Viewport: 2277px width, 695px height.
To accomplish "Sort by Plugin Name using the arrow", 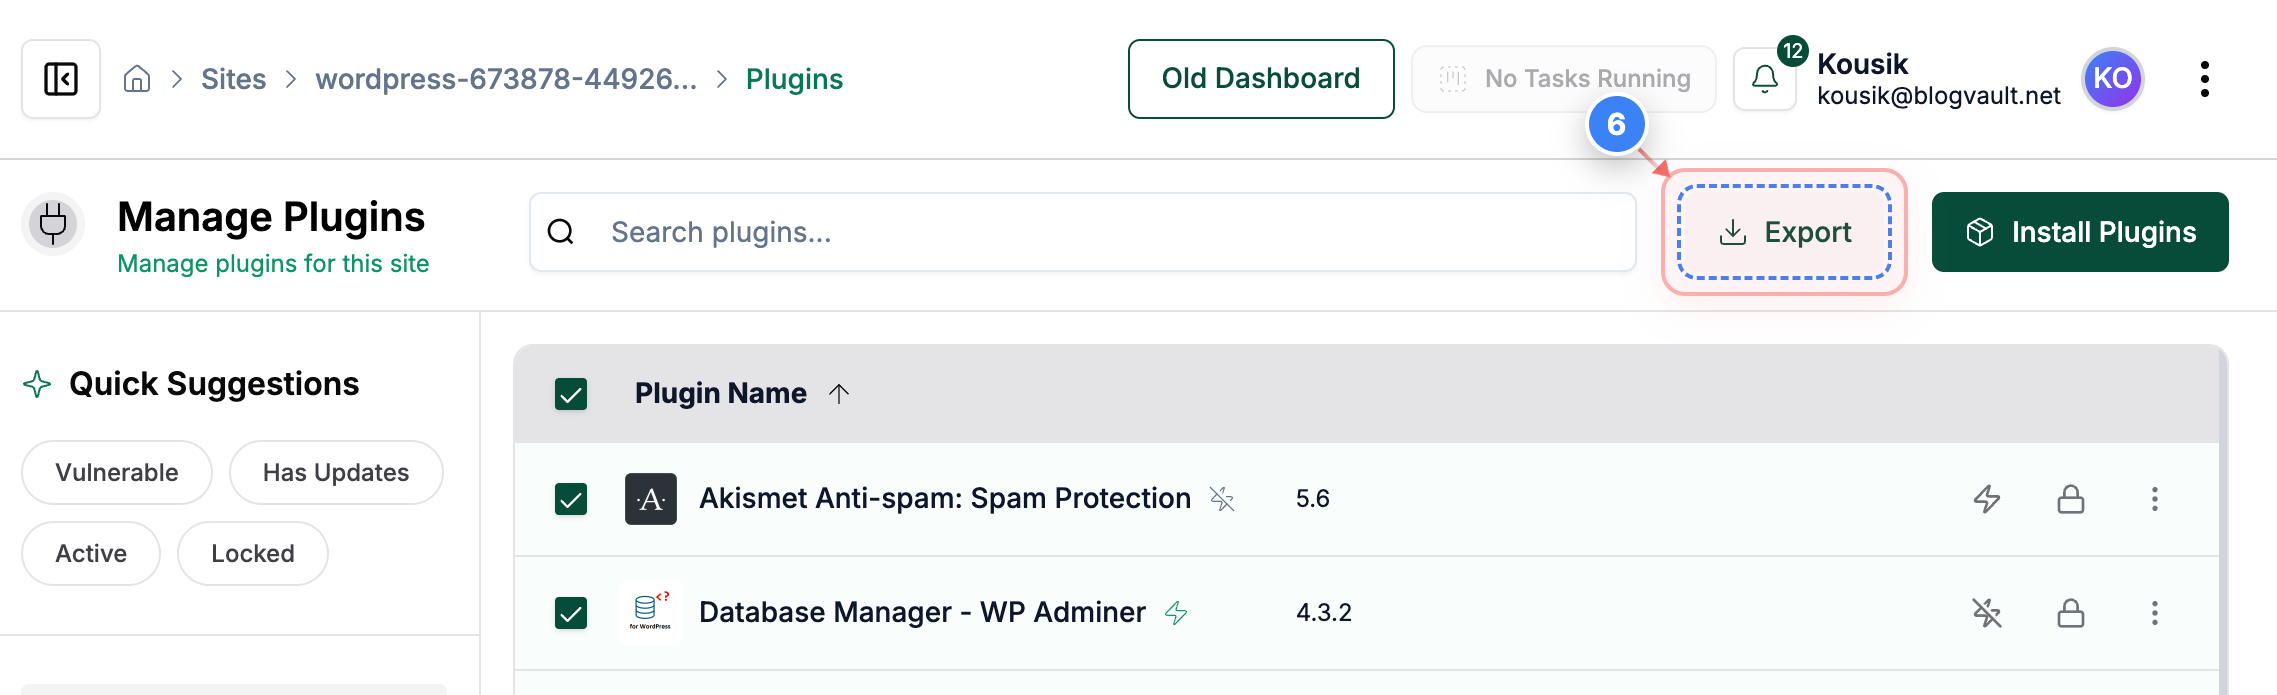I will pyautogui.click(x=839, y=393).
